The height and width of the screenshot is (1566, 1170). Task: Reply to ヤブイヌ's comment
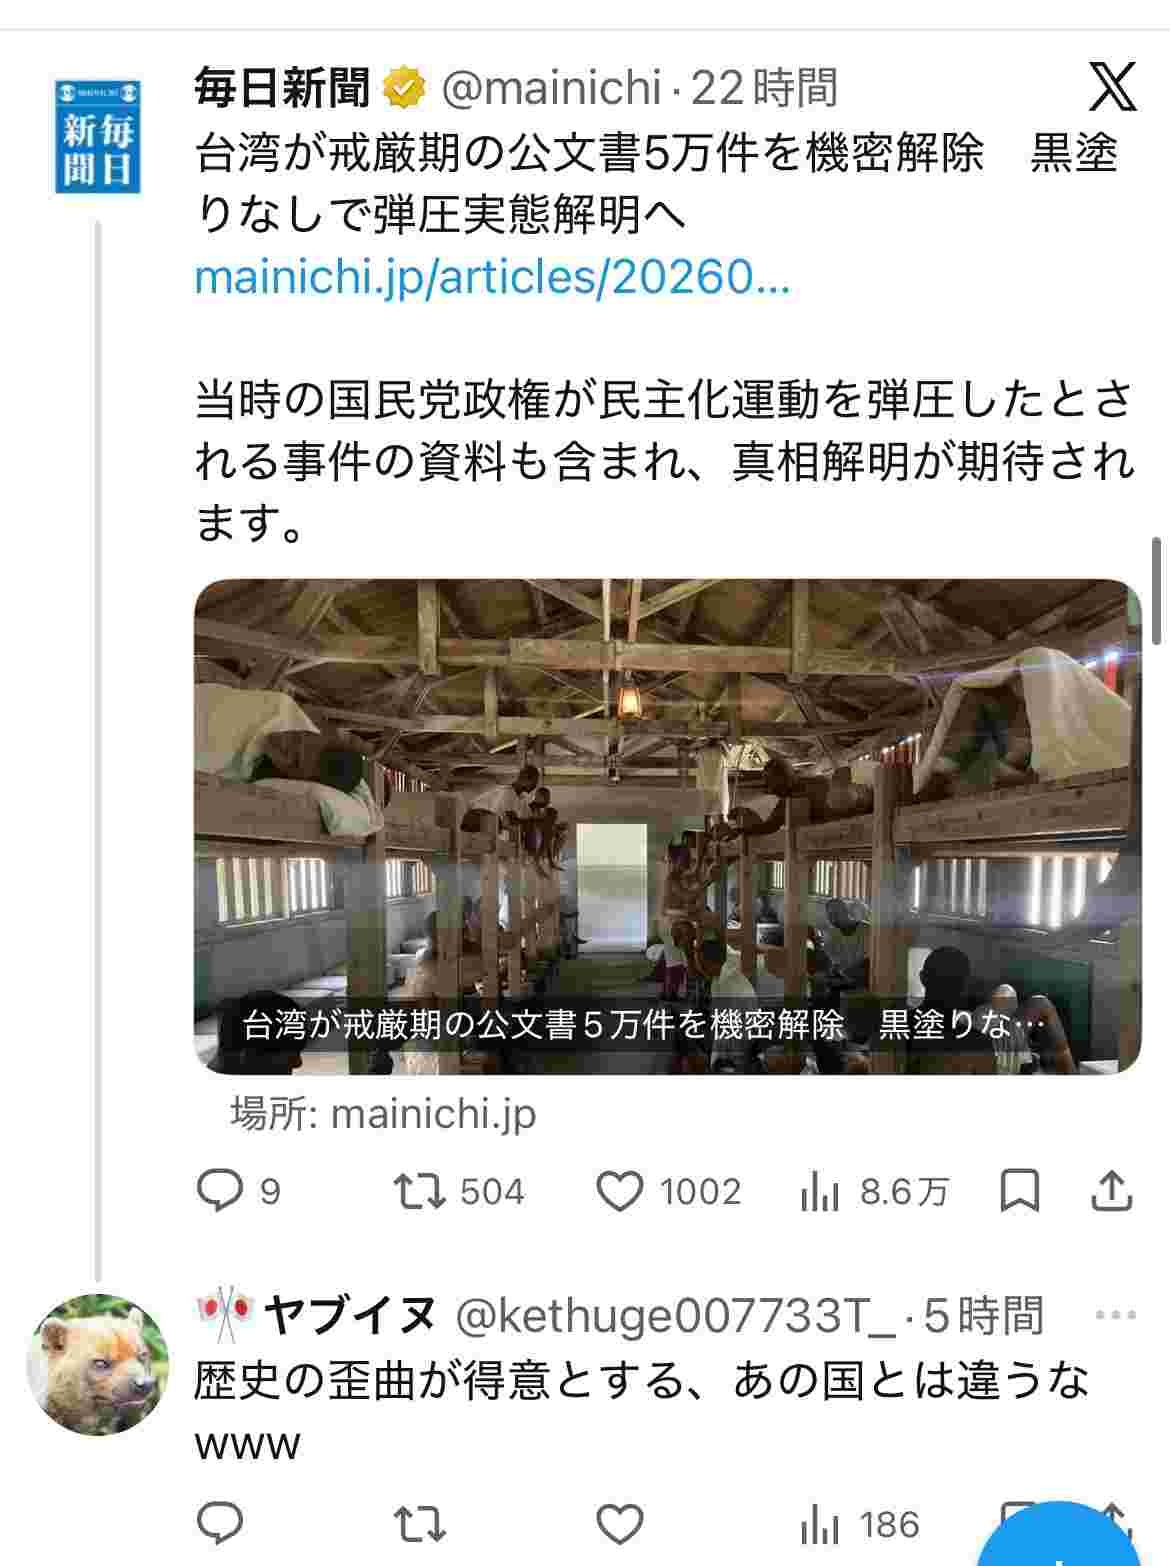coord(220,1524)
